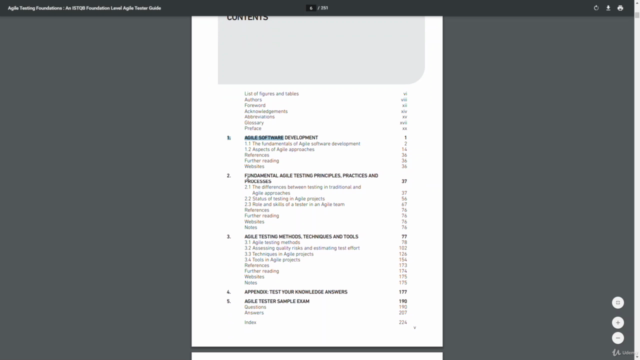Zoom out of the PDF page

point(618,338)
